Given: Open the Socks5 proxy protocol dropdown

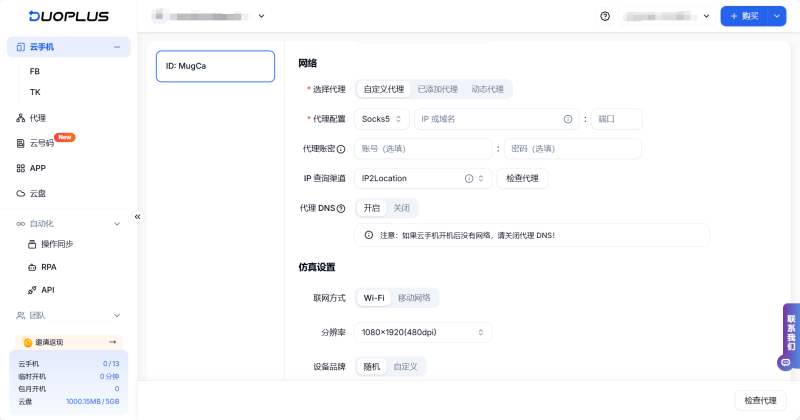Looking at the screenshot, I should click(382, 119).
